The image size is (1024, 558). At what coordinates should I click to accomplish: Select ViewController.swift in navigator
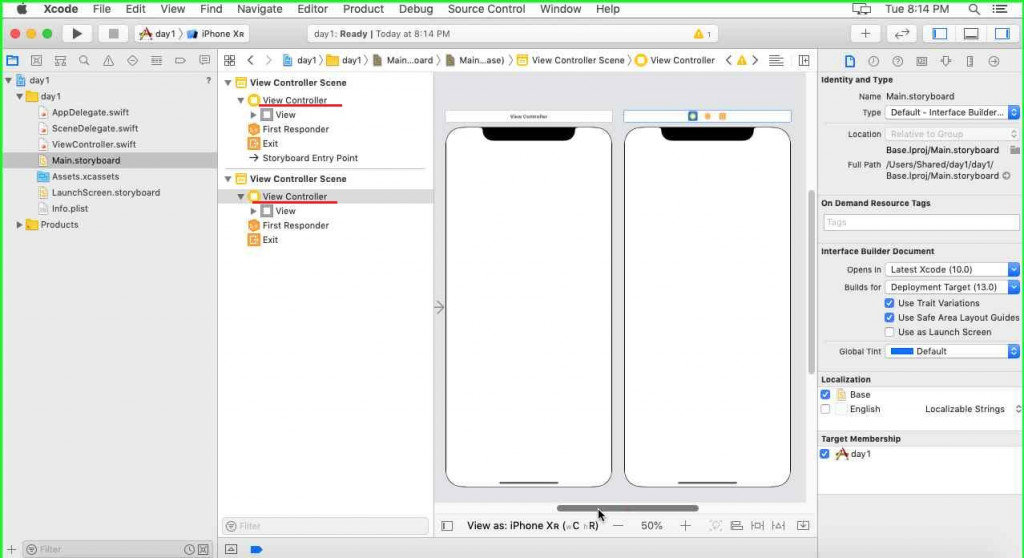[93, 144]
